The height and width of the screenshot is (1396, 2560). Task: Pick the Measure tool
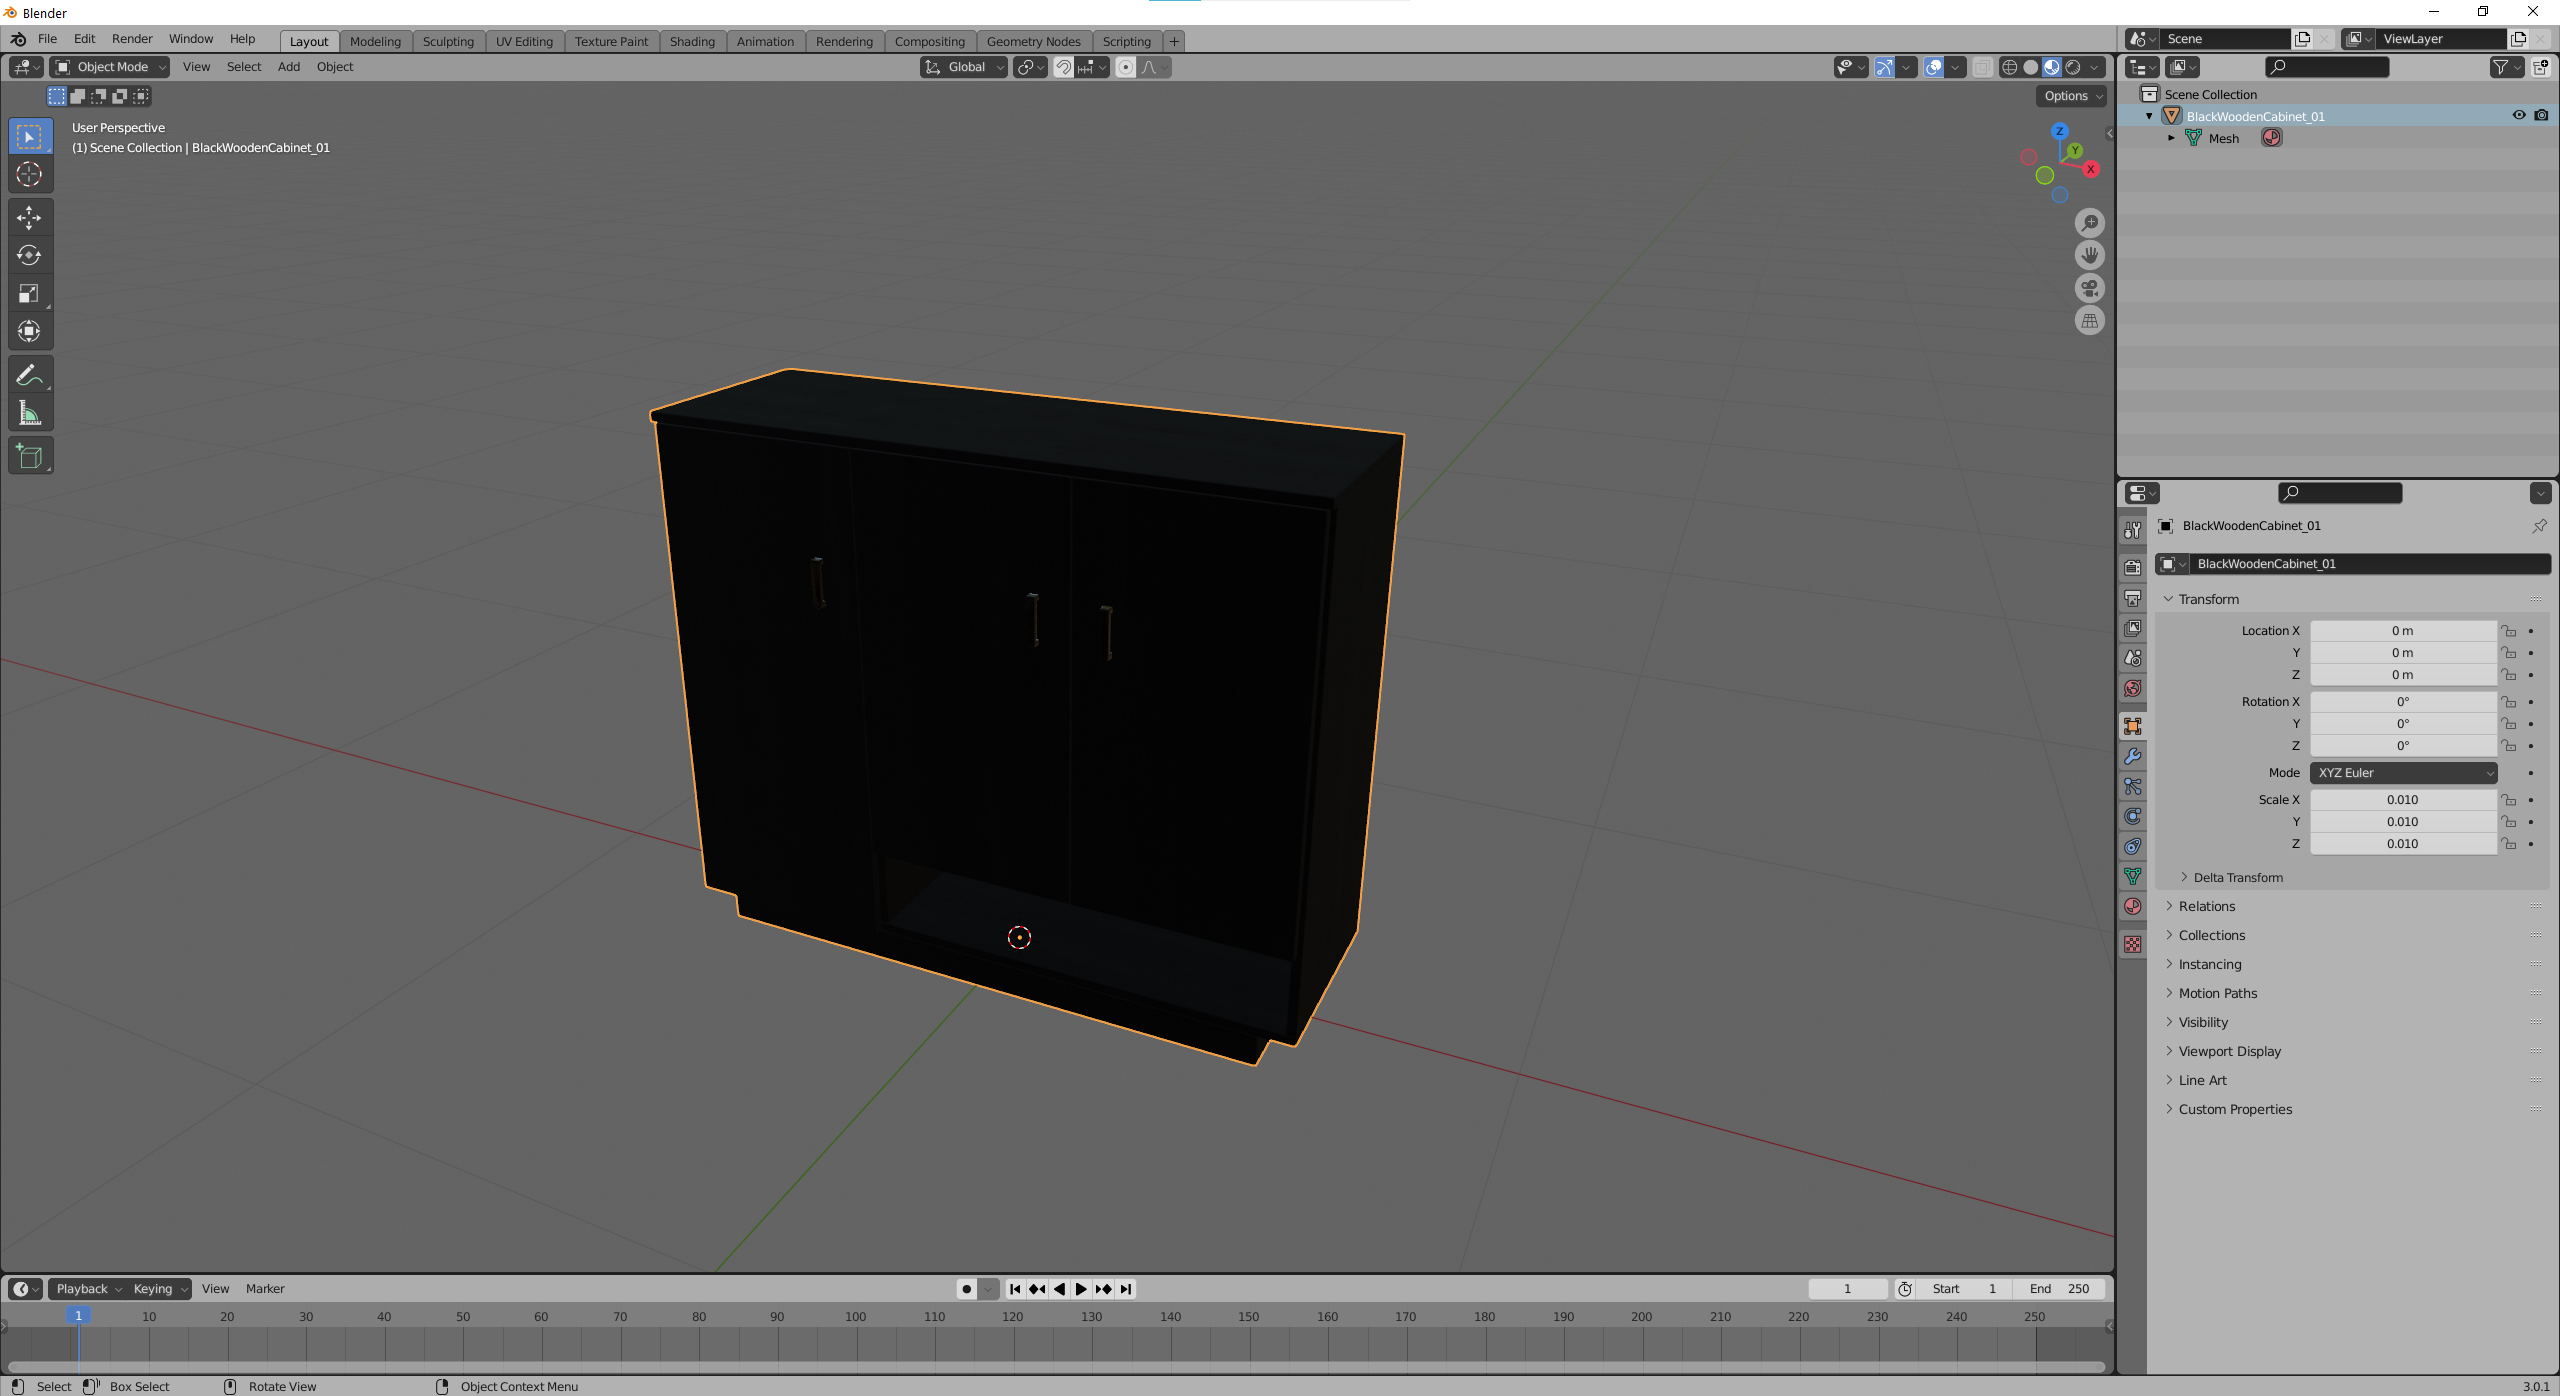(x=29, y=413)
